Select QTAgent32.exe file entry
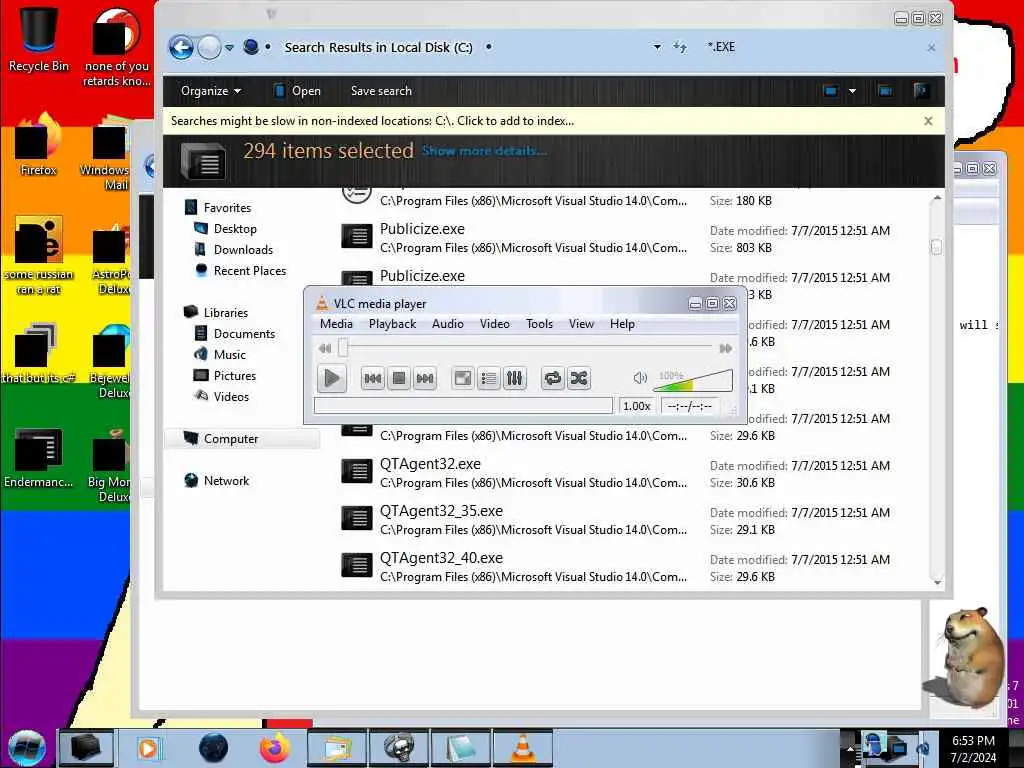The height and width of the screenshot is (768, 1024). 630,473
